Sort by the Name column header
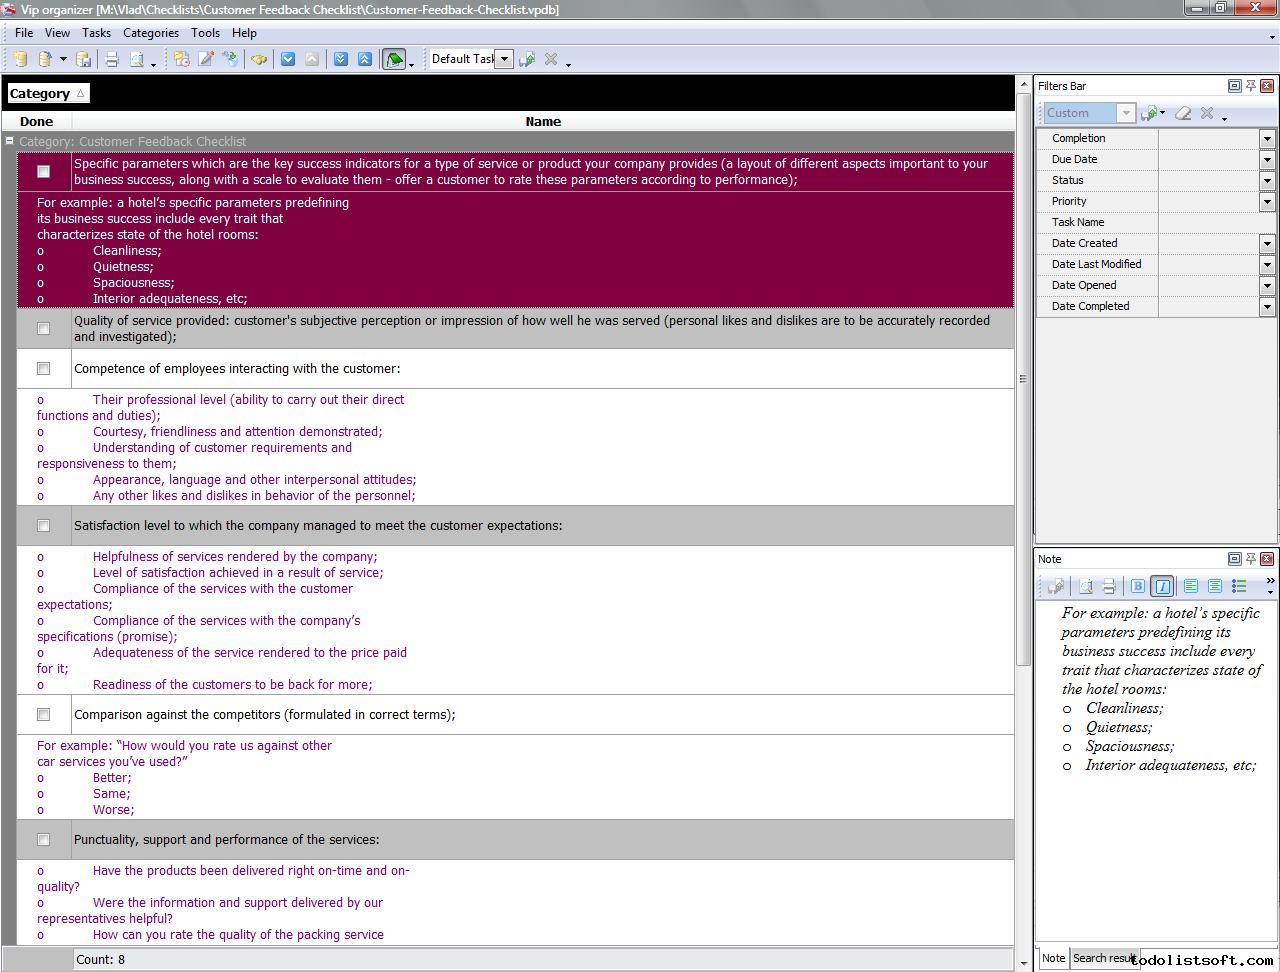This screenshot has height=972, width=1280. point(543,121)
